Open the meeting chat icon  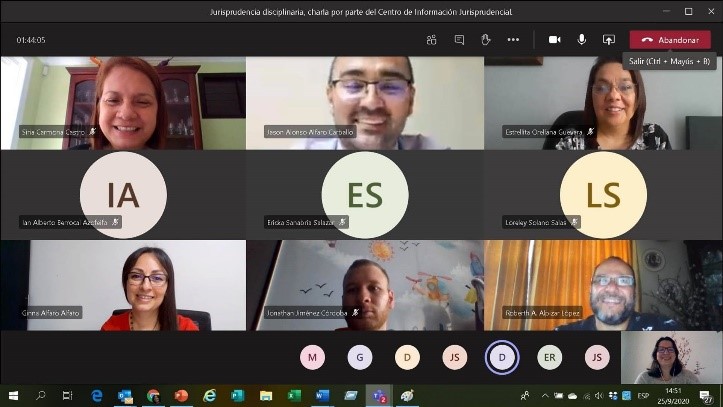point(459,40)
